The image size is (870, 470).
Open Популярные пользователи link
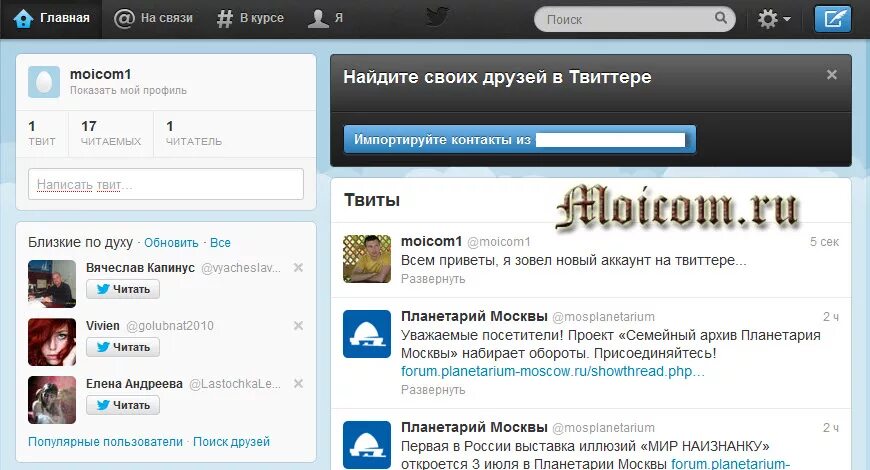105,442
